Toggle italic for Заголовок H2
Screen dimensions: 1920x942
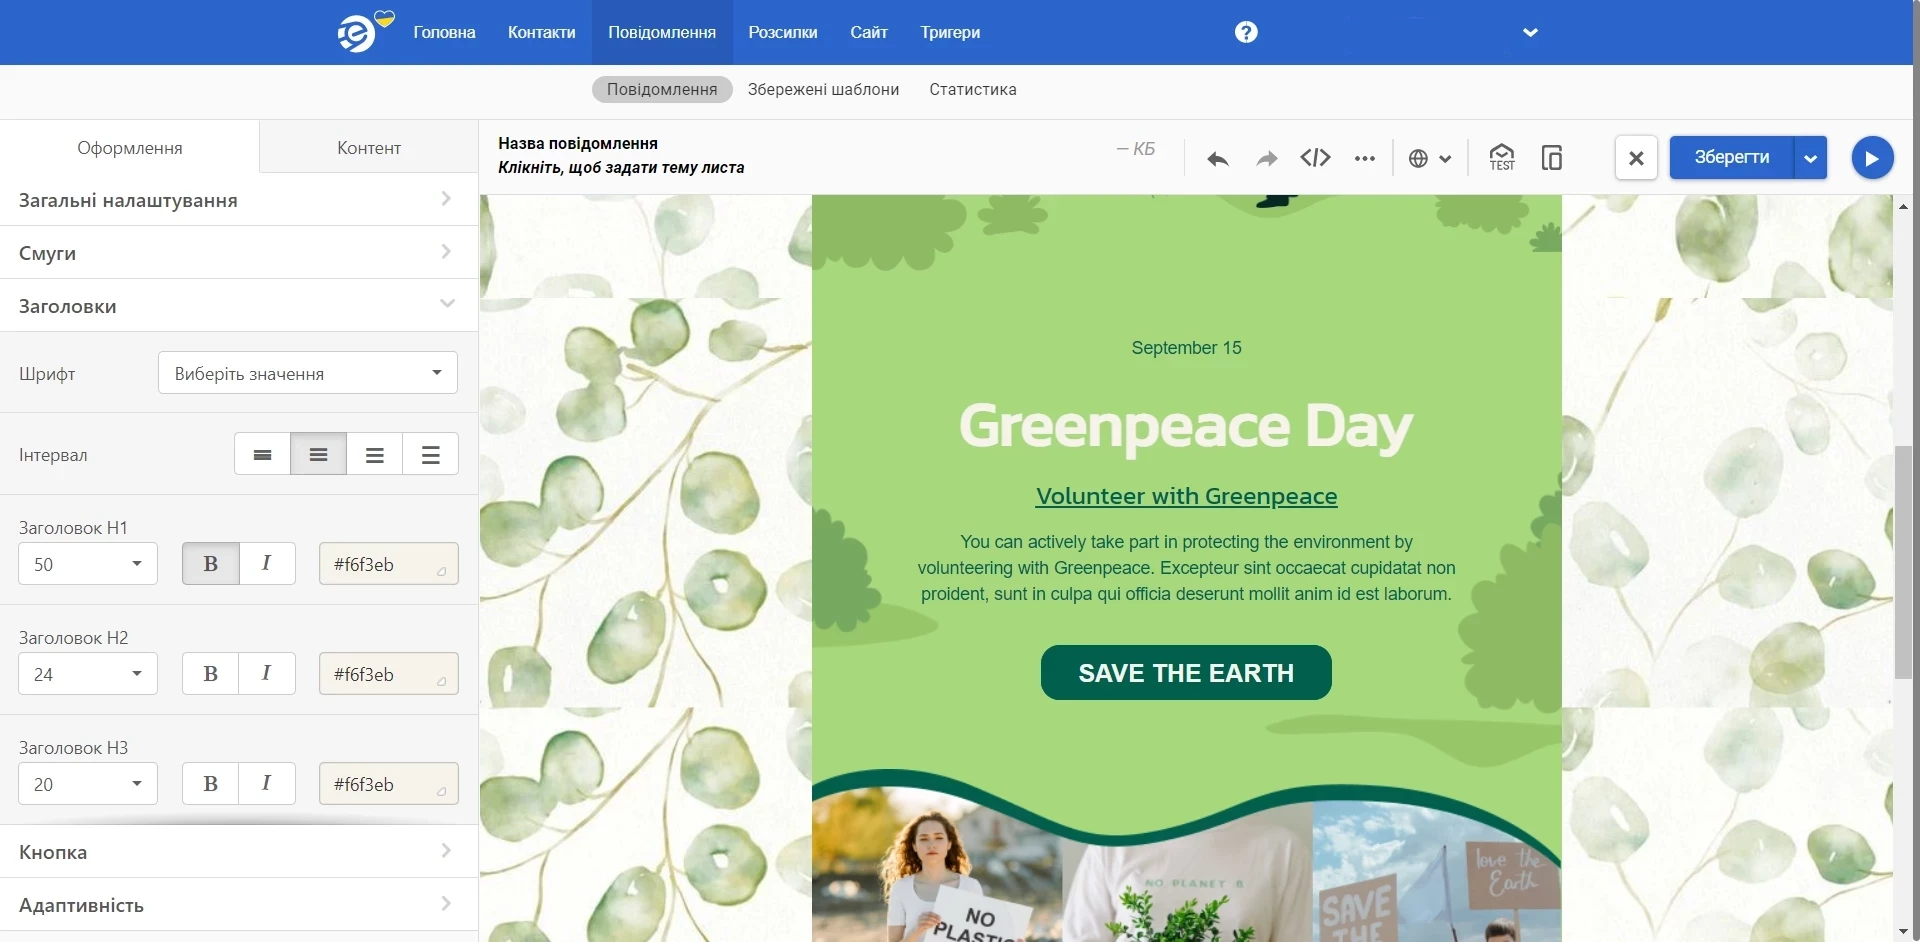point(267,674)
